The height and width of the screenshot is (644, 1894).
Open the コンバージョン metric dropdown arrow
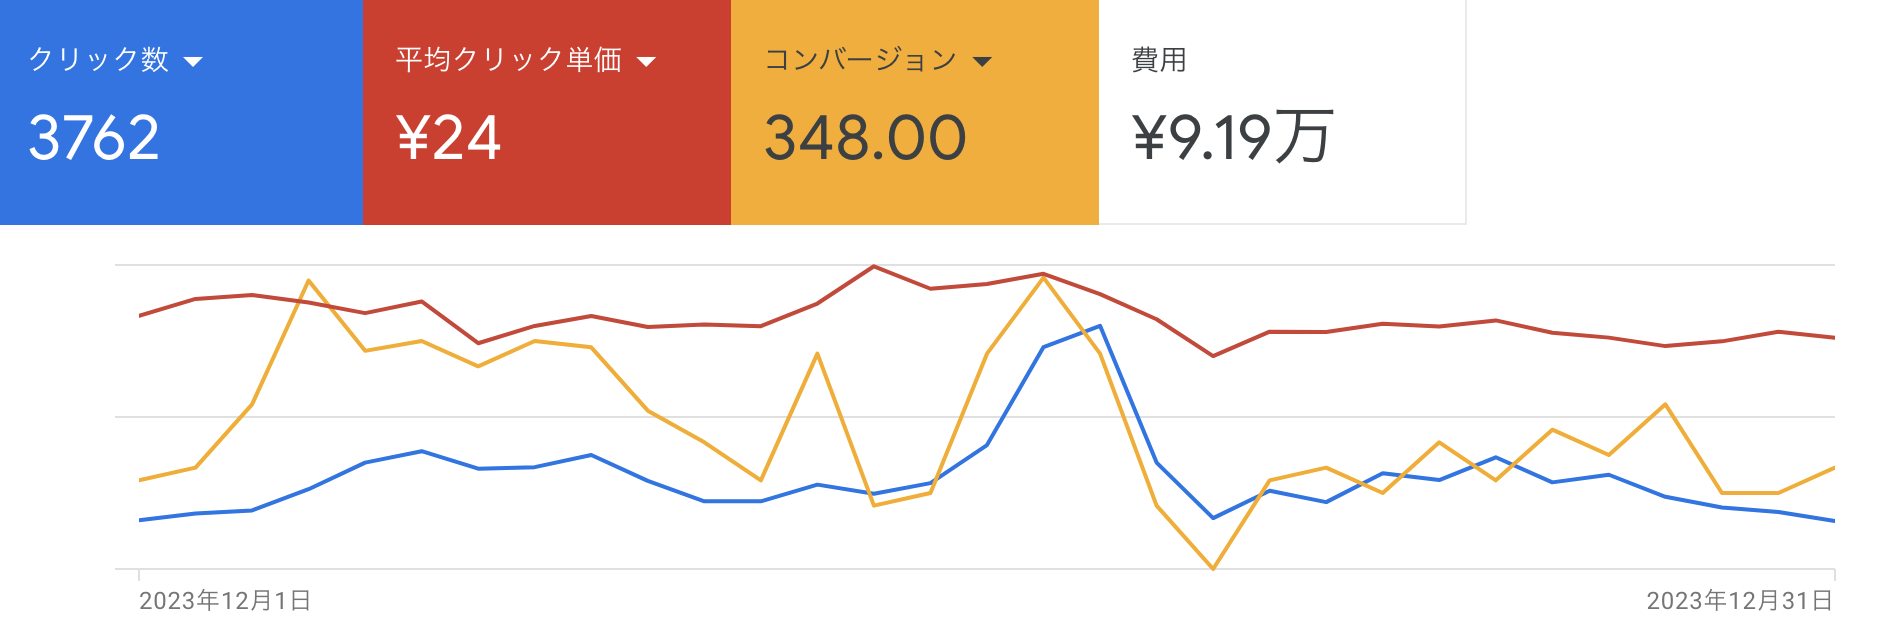982,62
